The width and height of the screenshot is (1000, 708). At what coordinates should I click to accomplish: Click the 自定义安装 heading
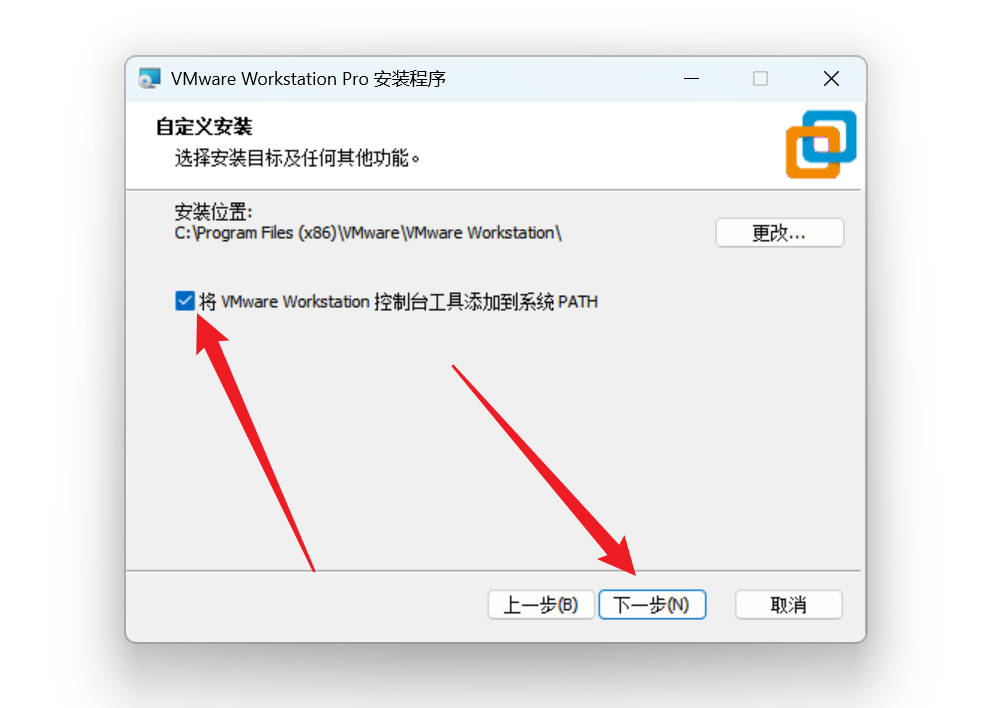pyautogui.click(x=204, y=126)
